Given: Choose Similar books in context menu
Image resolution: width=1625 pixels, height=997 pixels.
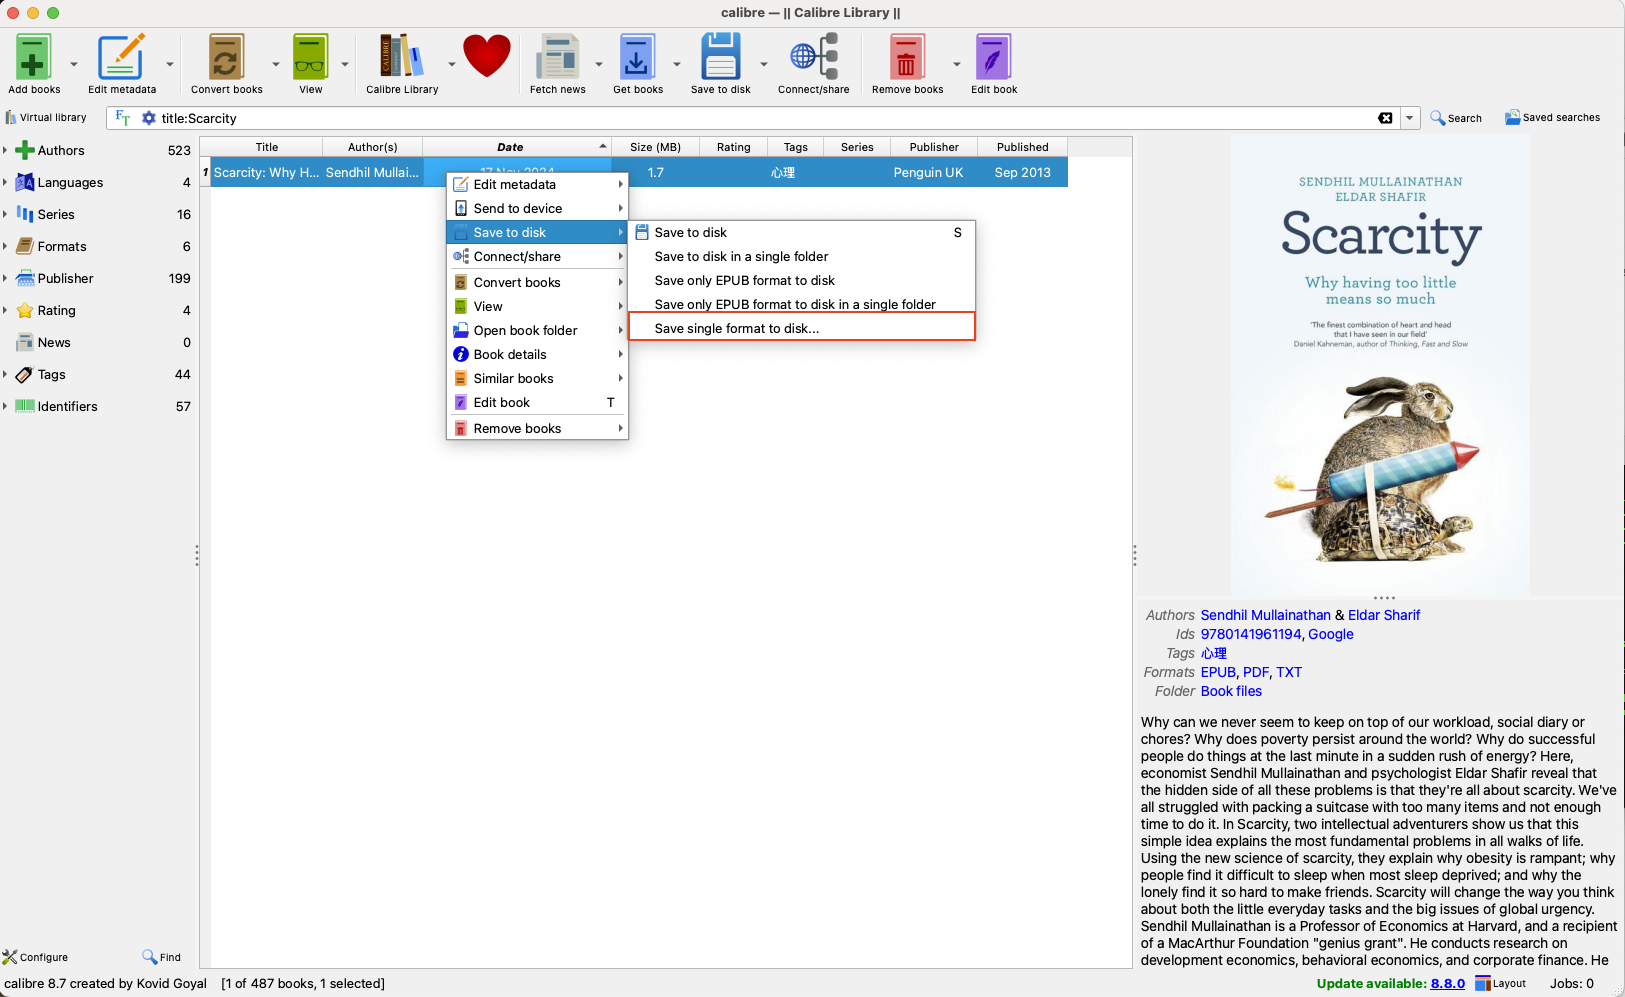Looking at the screenshot, I should tap(537, 378).
